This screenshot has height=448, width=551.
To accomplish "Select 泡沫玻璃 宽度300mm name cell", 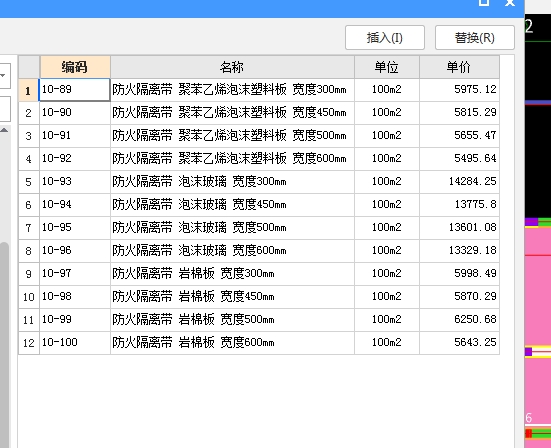I will 232,182.
